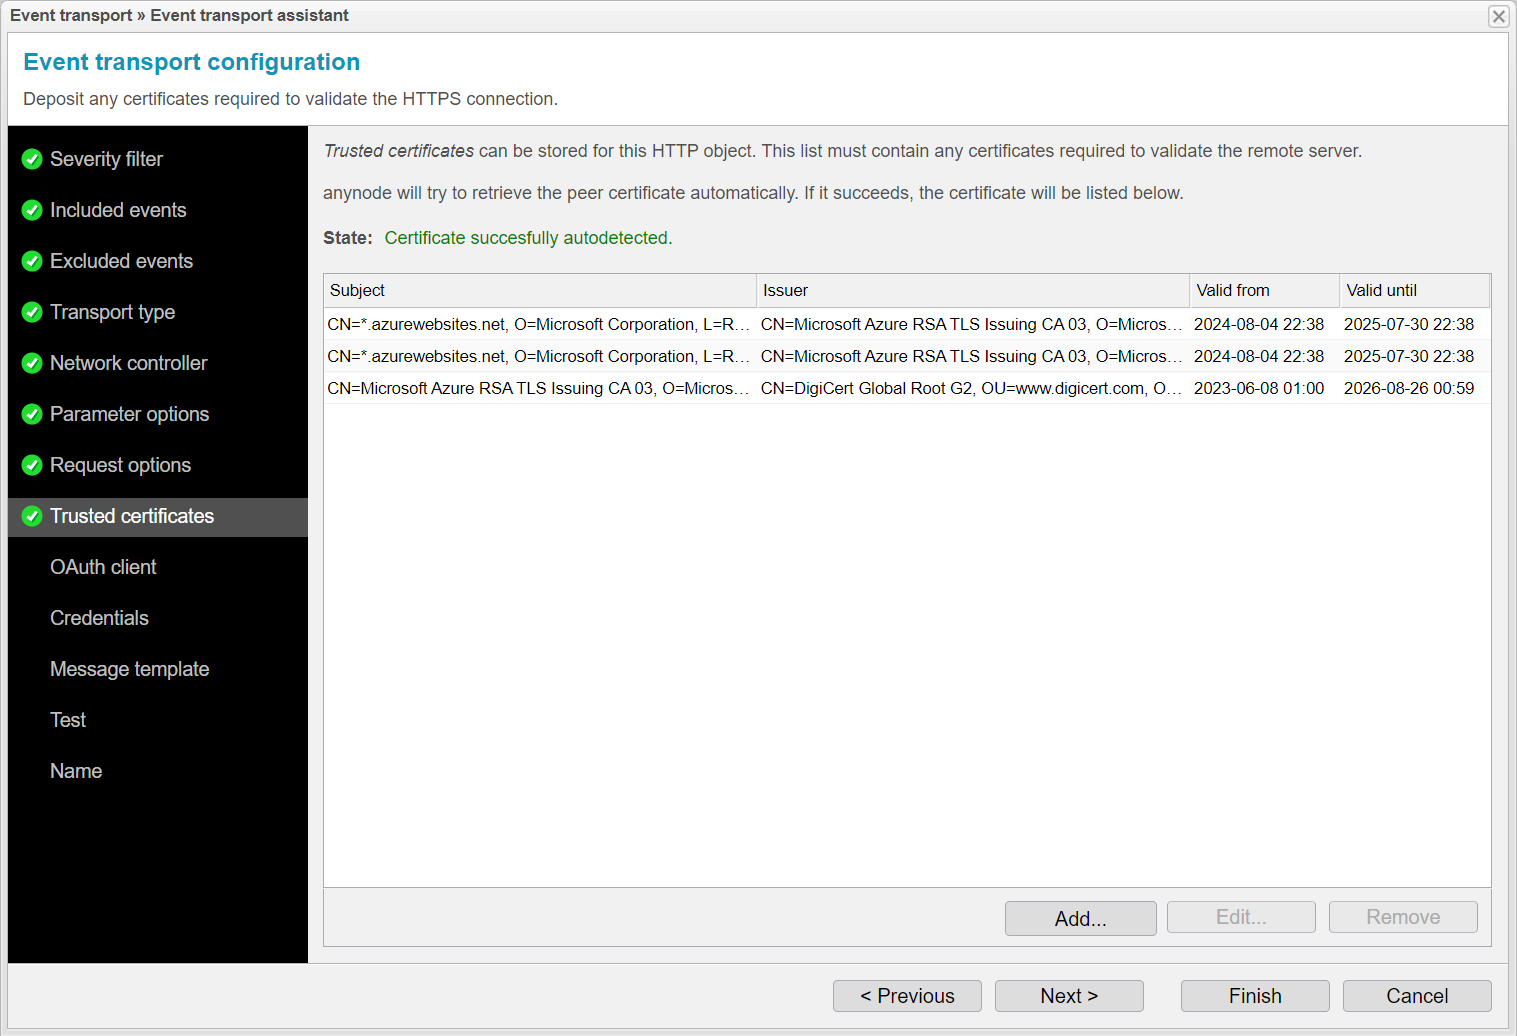Go back using the Previous button
Image resolution: width=1517 pixels, height=1036 pixels.
pyautogui.click(x=906, y=996)
